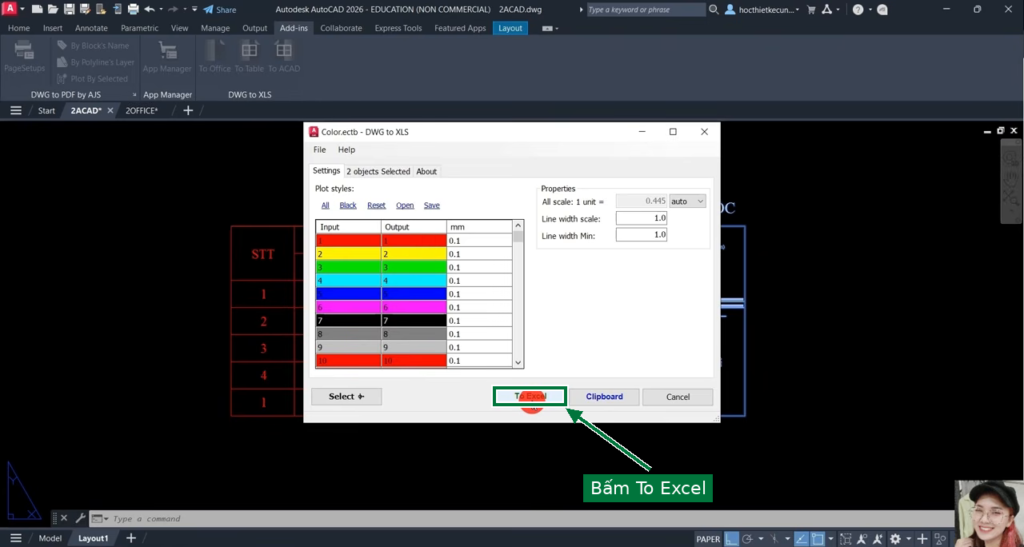Click the command line wrench customize icon
This screenshot has width=1024, height=547.
click(x=80, y=518)
